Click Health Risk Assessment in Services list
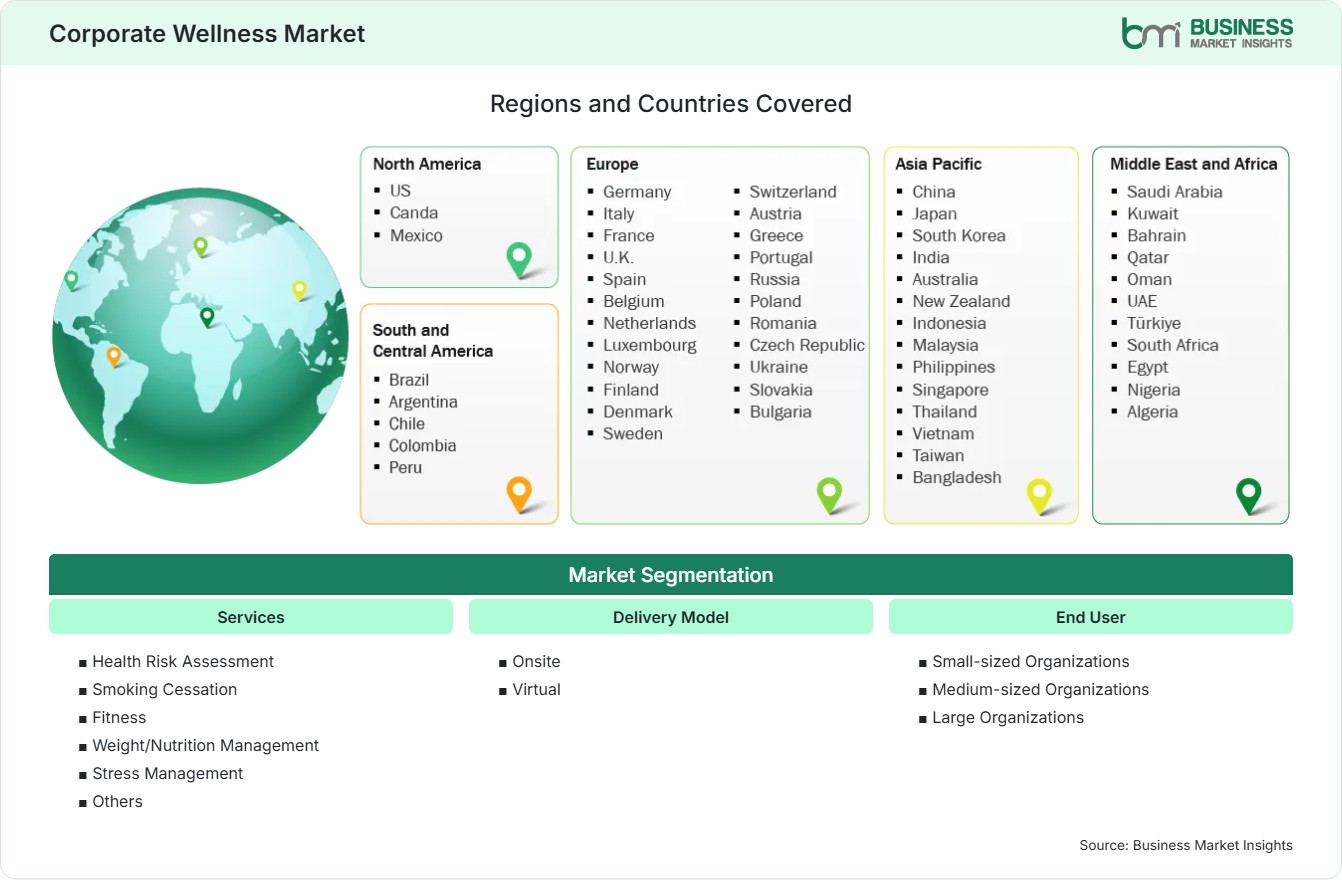The height and width of the screenshot is (880, 1342). 183,661
